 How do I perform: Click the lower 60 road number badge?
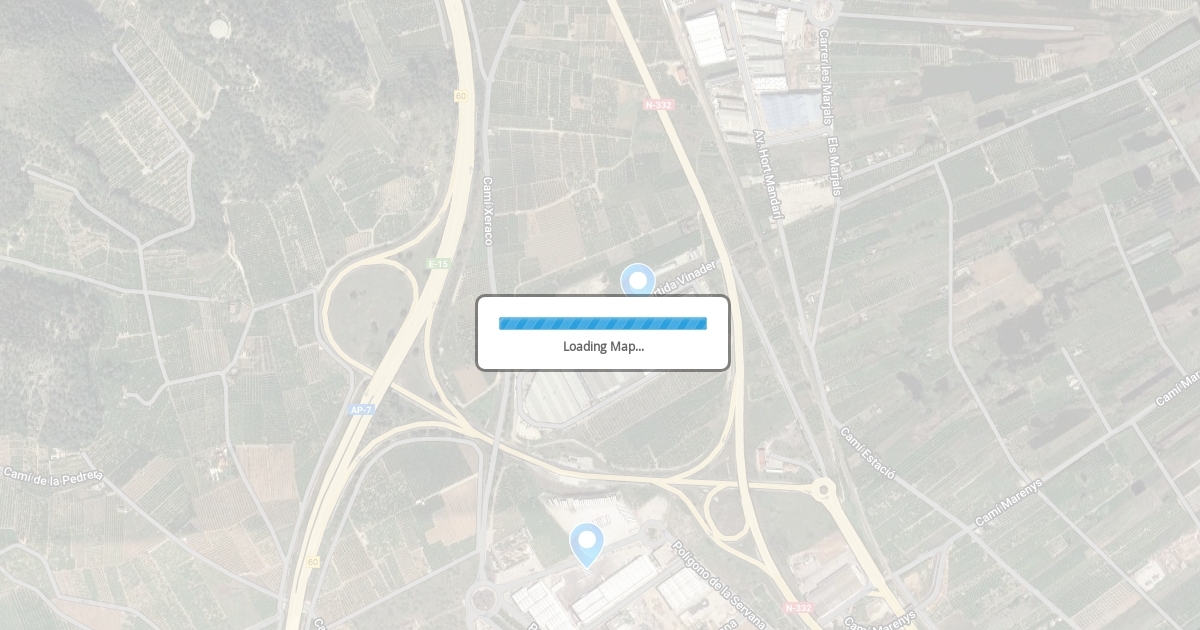pyautogui.click(x=313, y=562)
